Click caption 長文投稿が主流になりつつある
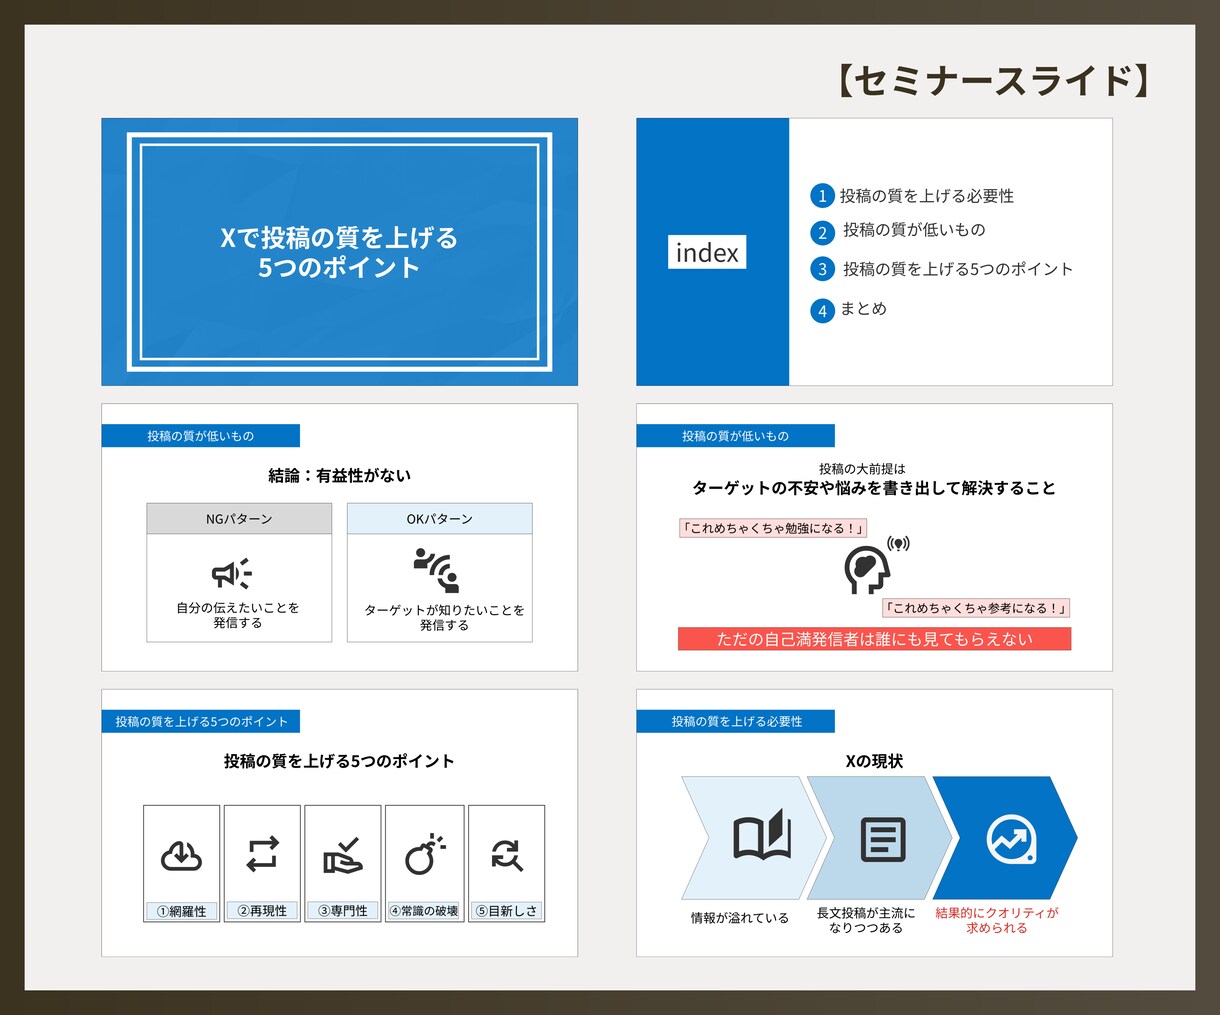The image size is (1220, 1015). (x=866, y=920)
